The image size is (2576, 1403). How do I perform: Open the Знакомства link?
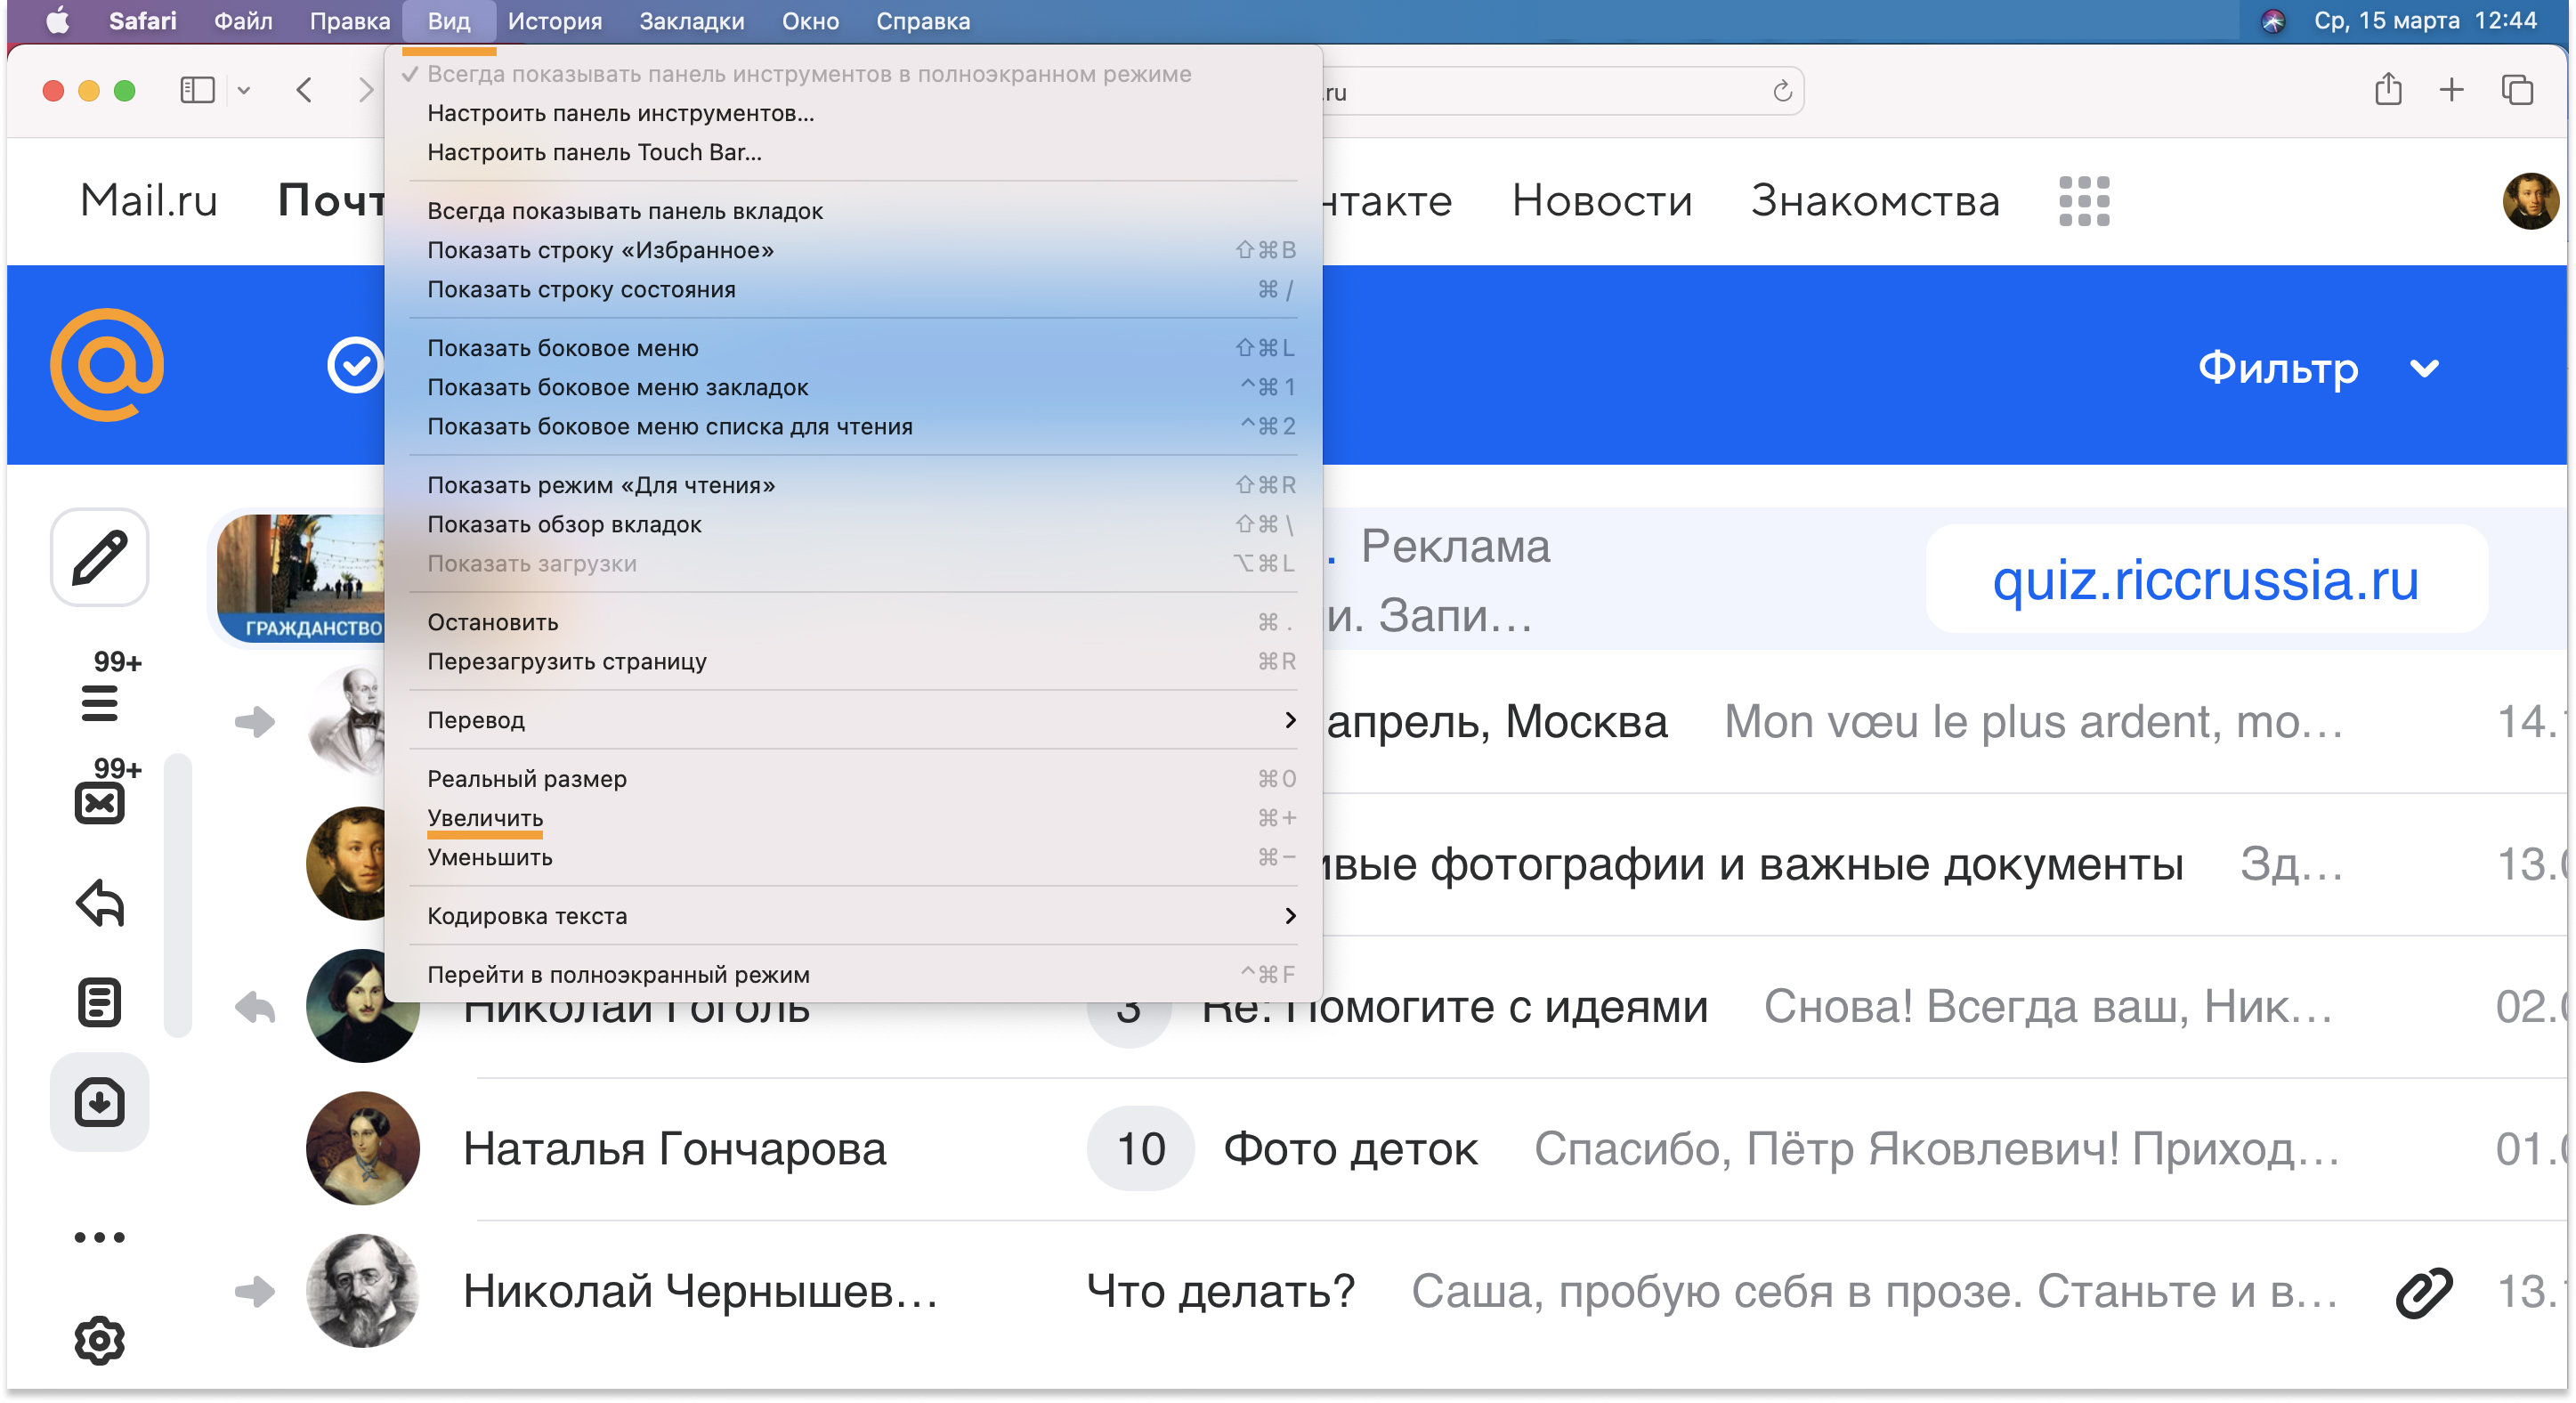point(1875,201)
